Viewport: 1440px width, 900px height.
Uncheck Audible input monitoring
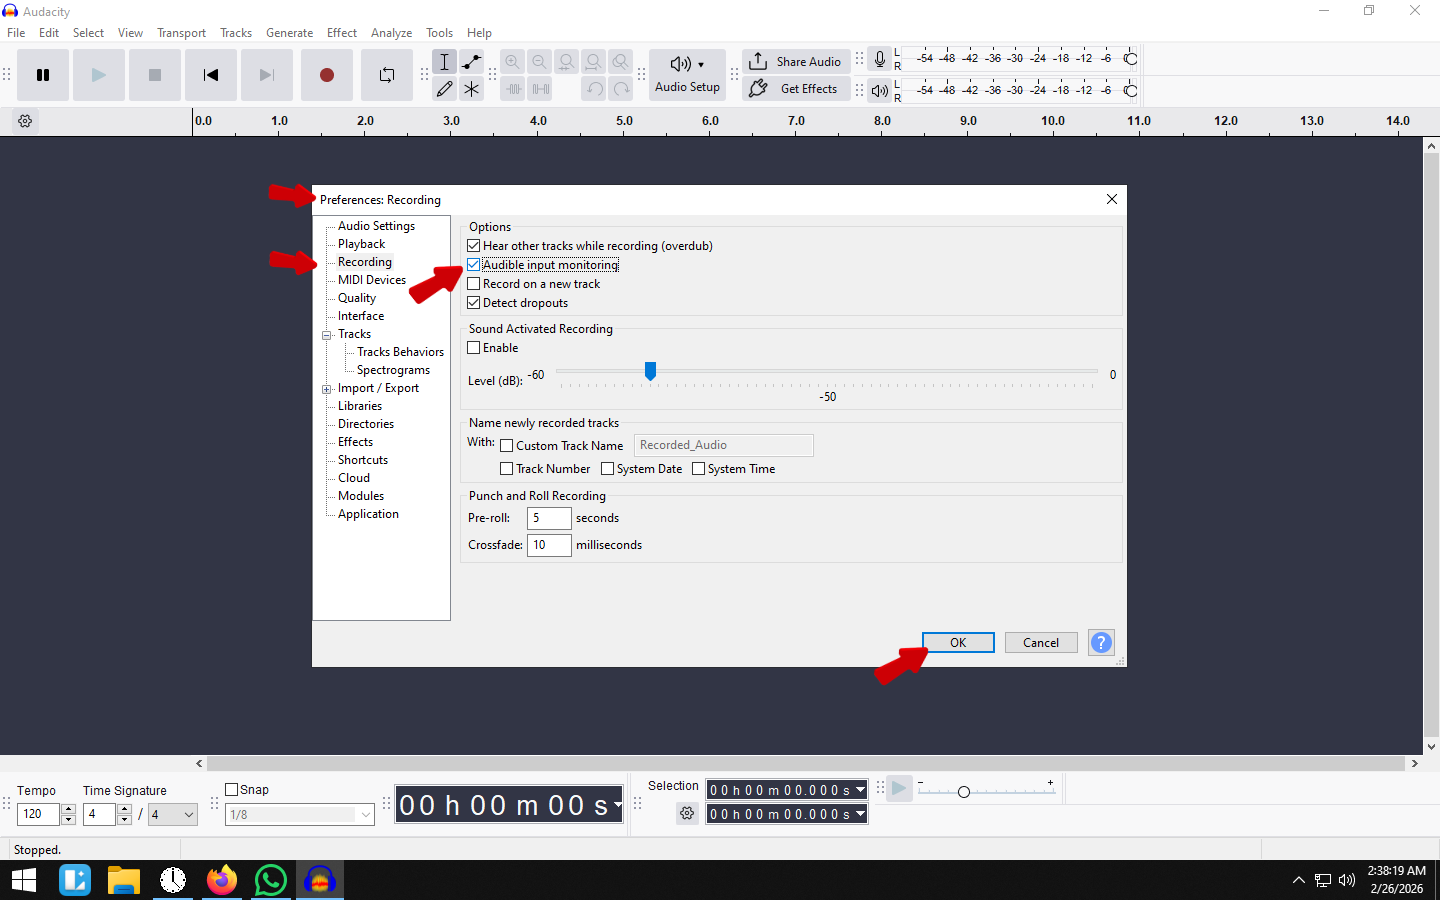coord(474,265)
